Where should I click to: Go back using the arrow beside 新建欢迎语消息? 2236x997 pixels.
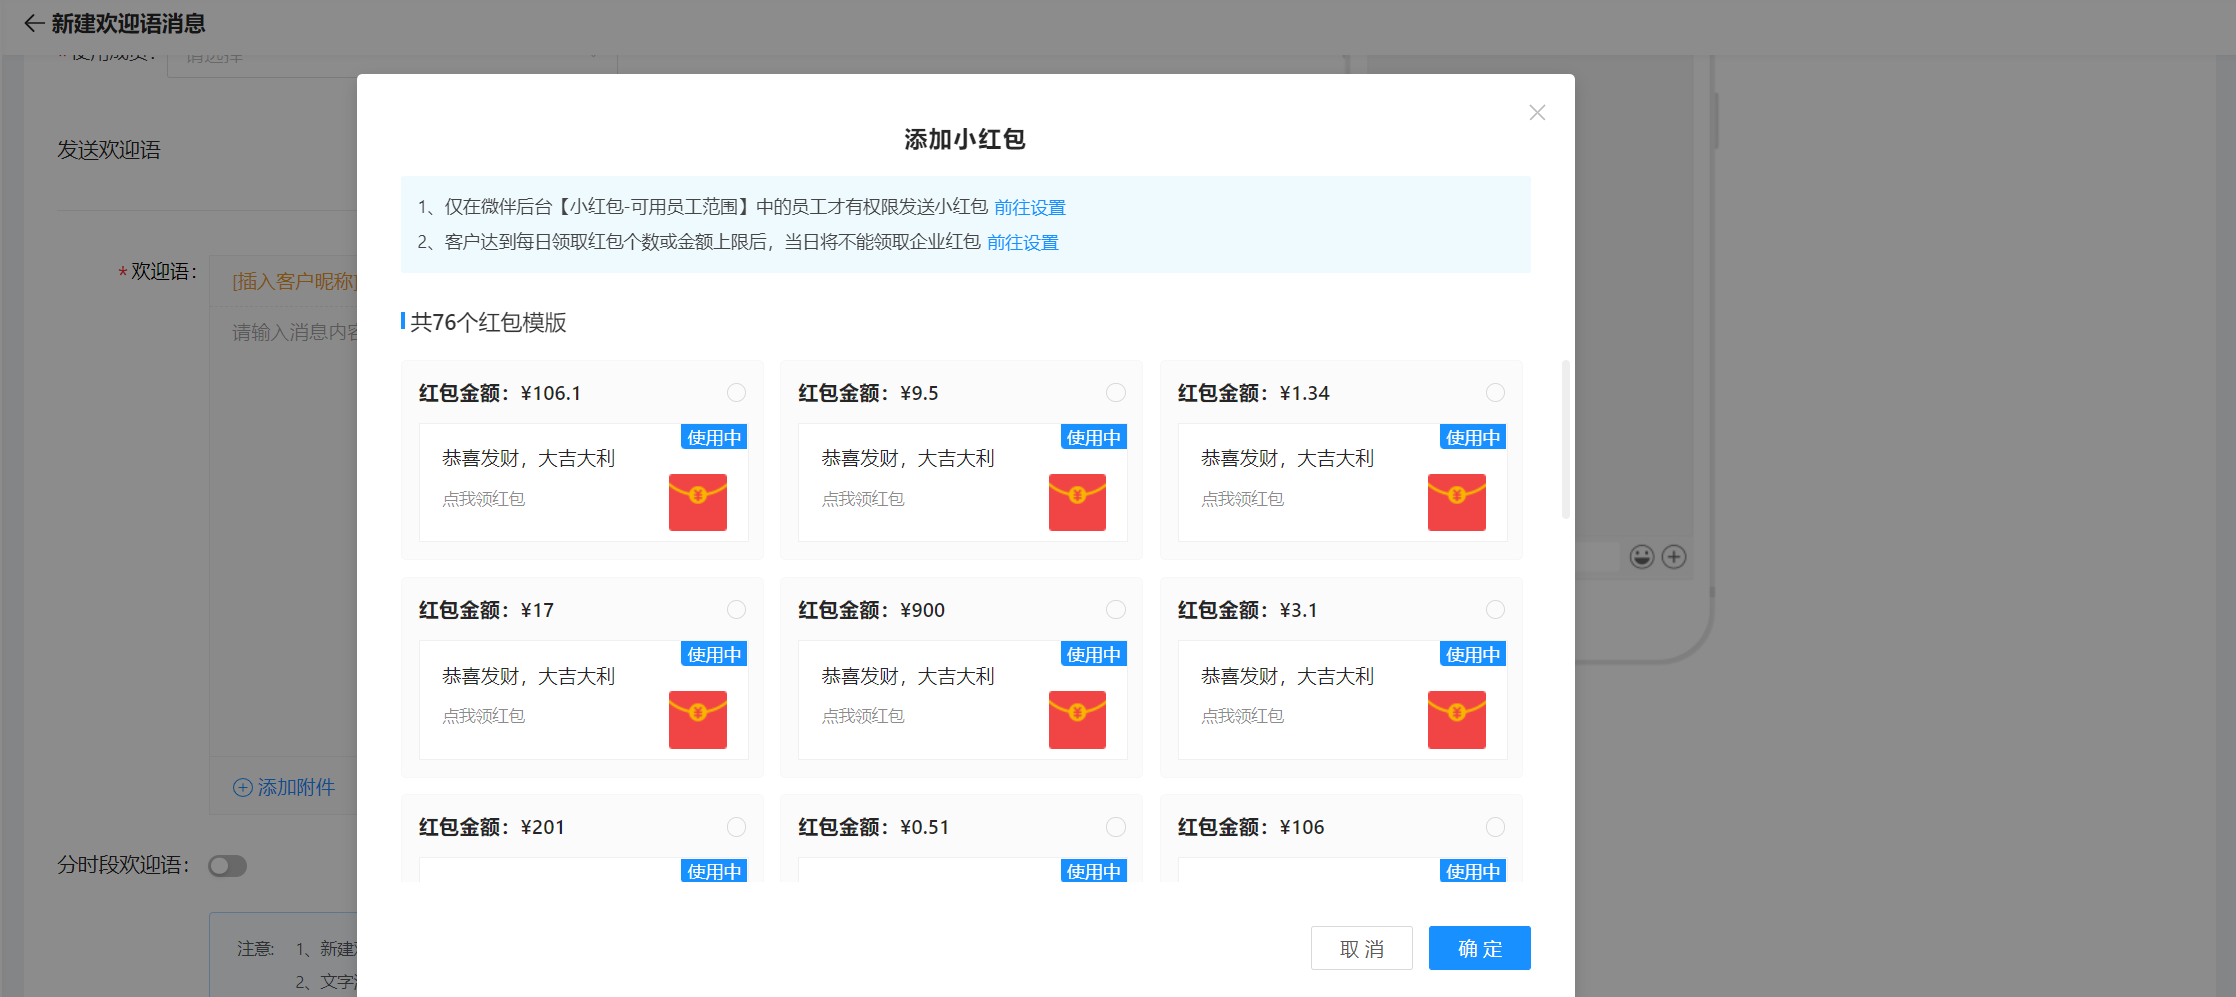[x=34, y=23]
